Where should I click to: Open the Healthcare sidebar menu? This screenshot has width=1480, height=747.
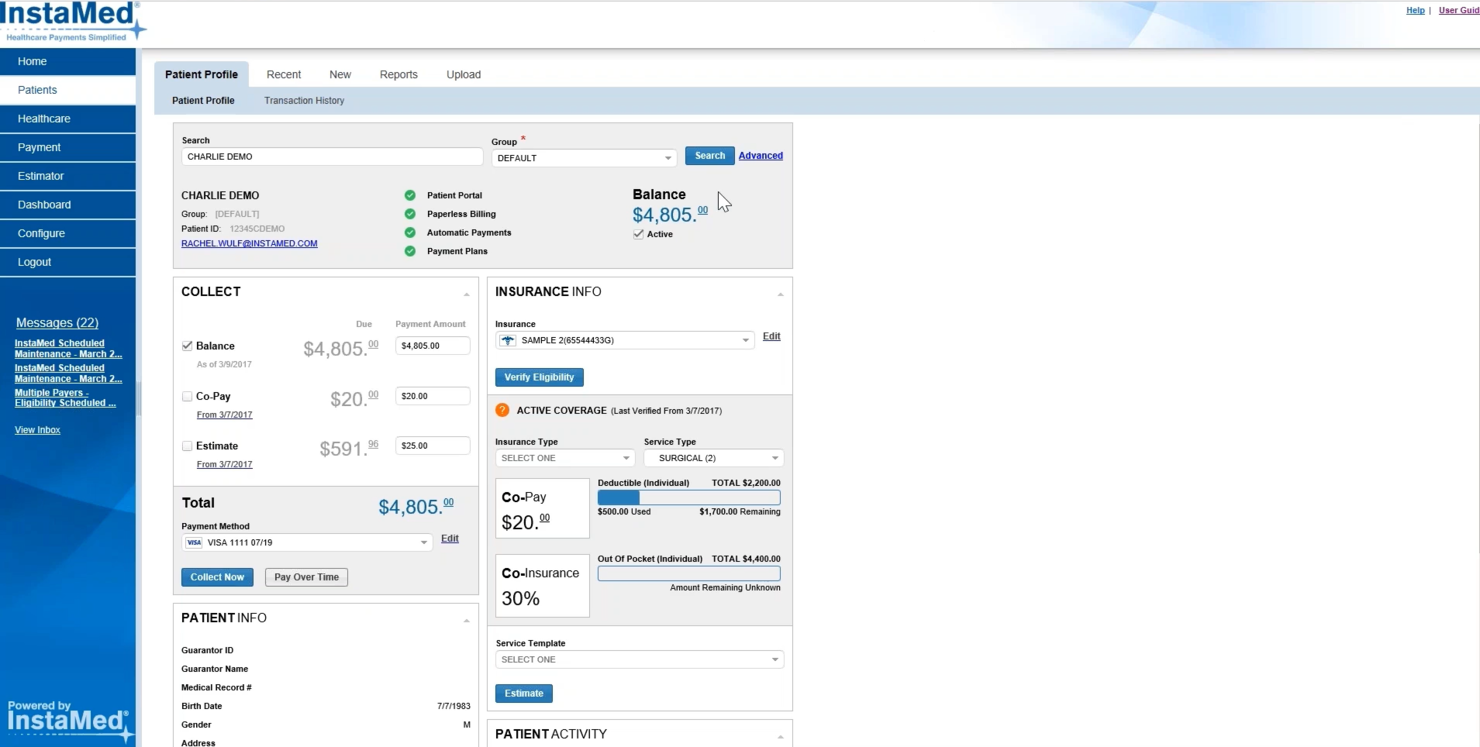(68, 119)
